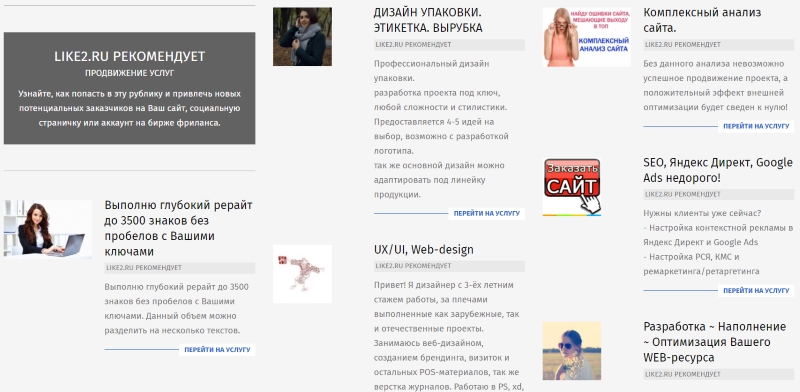Open 'Дизайн упаковки. Этикетка. Вырубка' title
The height and width of the screenshot is (392, 800).
[x=428, y=20]
